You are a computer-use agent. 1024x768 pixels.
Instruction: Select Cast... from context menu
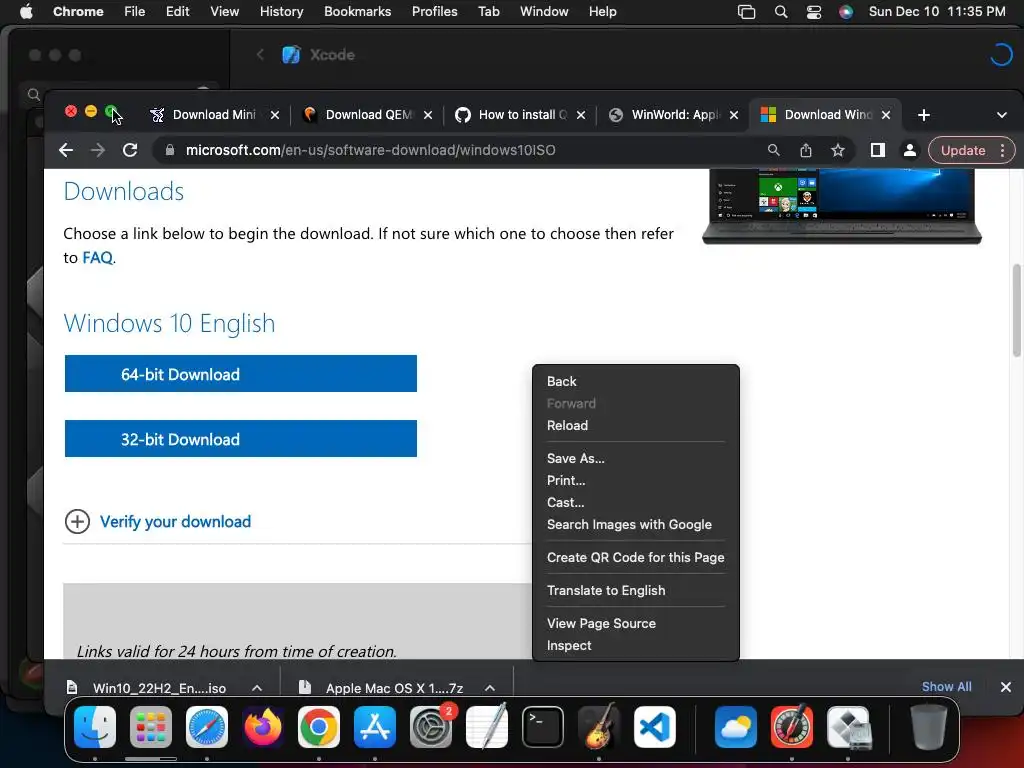pos(635,502)
